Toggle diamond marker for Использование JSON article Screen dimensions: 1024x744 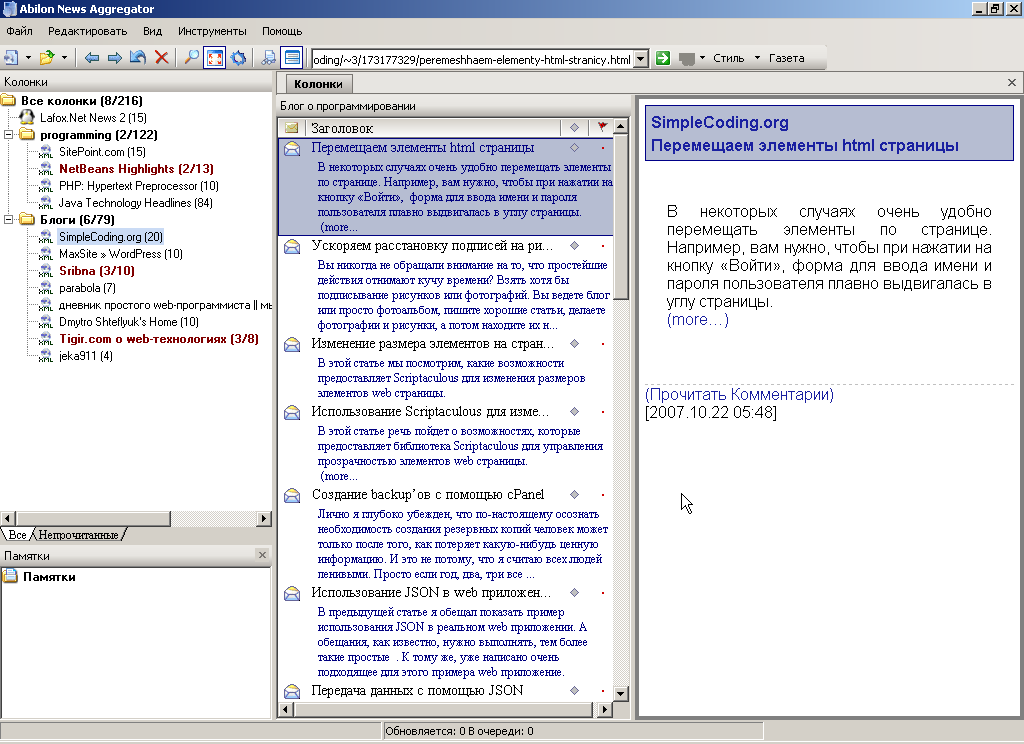point(574,592)
